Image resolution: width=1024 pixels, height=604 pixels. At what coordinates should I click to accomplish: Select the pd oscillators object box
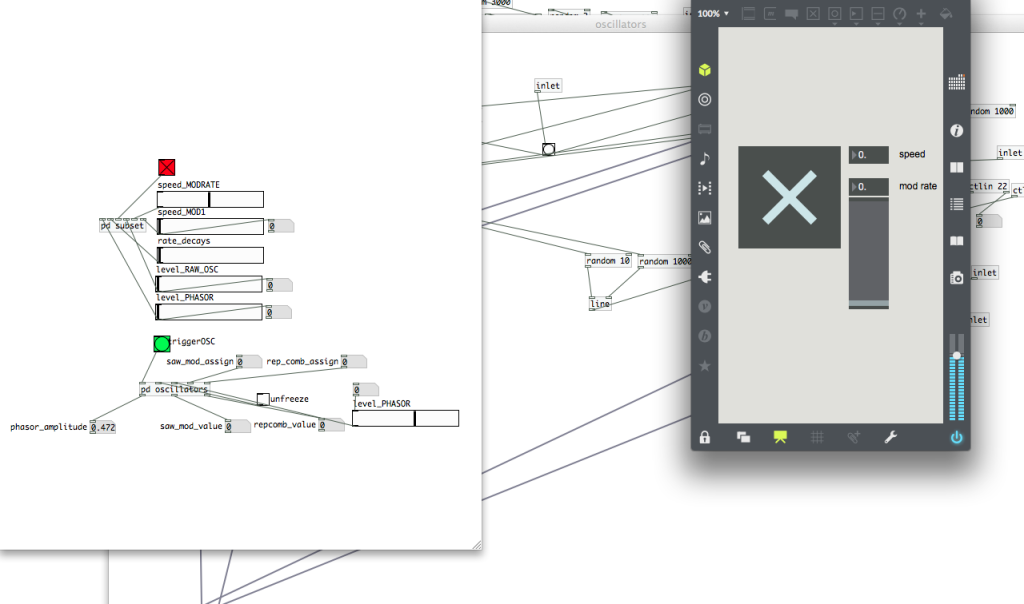point(174,390)
